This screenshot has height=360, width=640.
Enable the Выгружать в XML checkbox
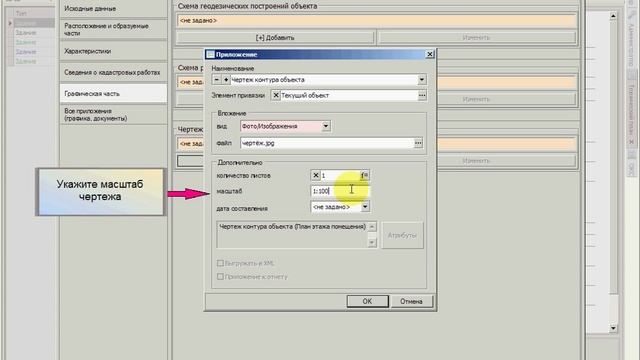(x=220, y=263)
